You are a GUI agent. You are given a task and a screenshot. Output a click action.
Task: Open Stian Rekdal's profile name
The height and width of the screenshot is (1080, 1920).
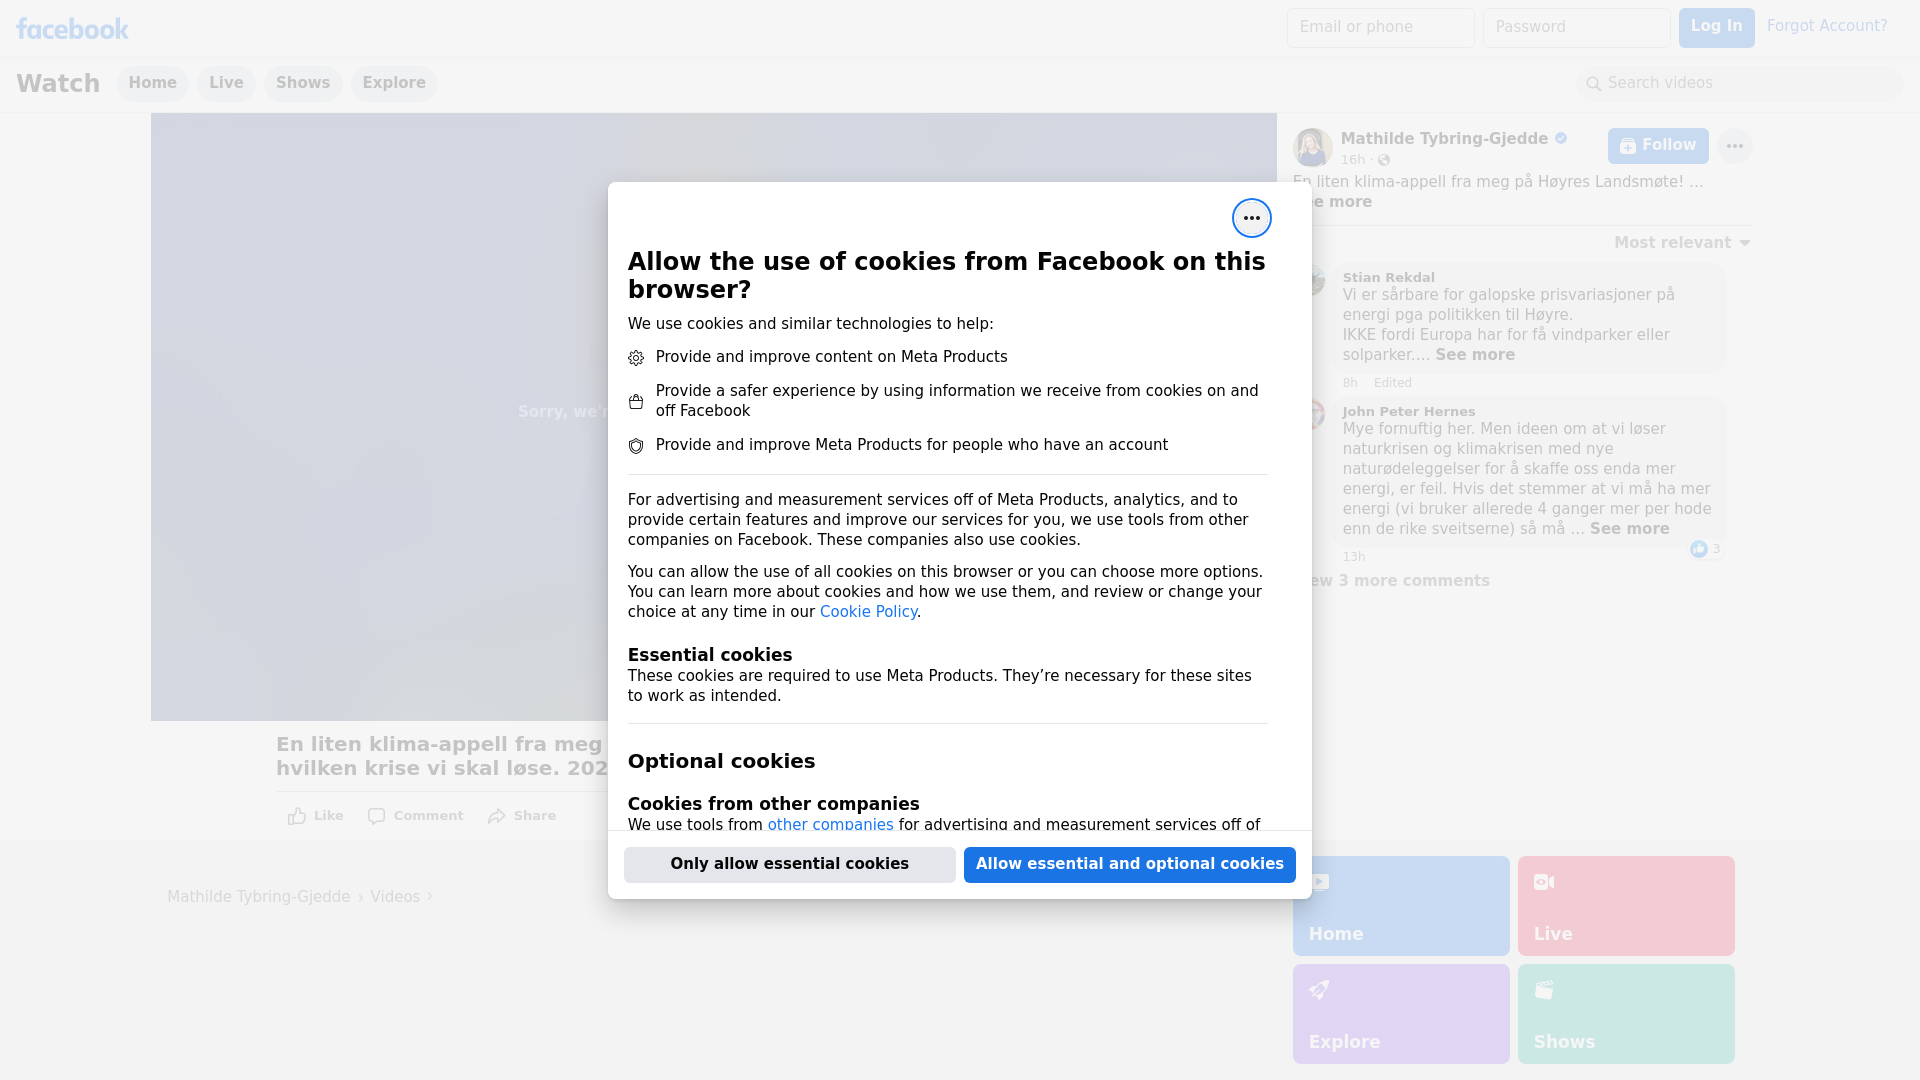(x=1388, y=278)
